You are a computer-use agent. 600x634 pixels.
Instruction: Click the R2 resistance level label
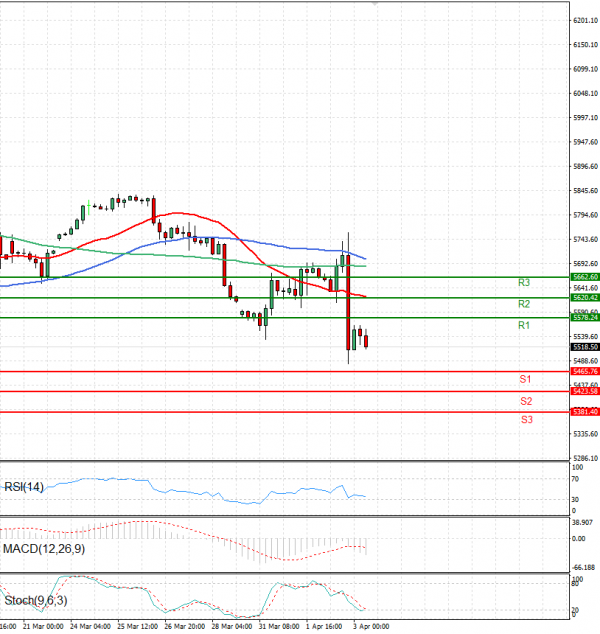[523, 304]
